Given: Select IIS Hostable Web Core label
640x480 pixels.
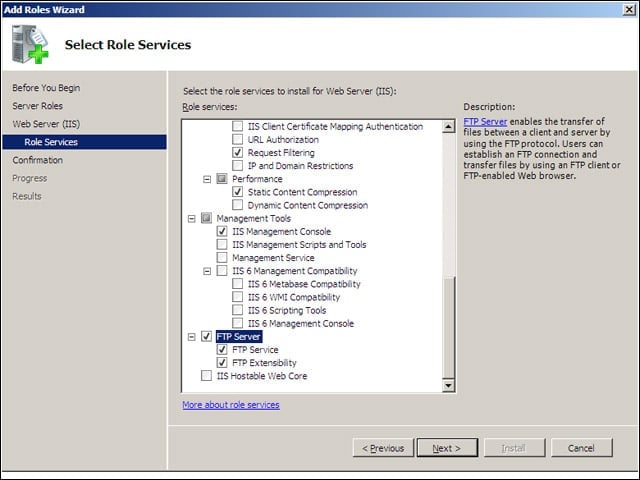Looking at the screenshot, I should tap(262, 376).
